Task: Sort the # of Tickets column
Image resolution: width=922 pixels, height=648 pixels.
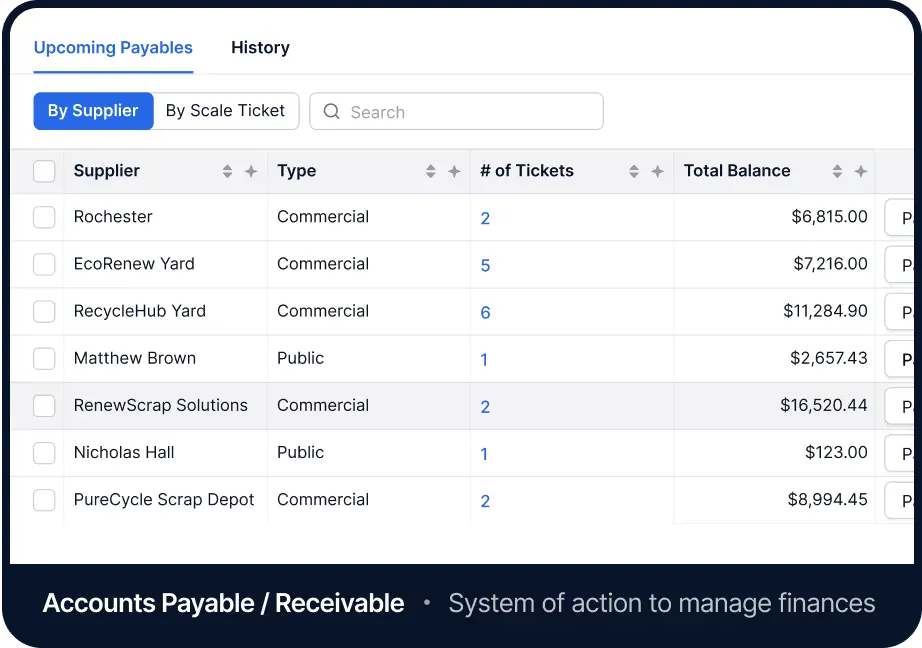Action: (x=633, y=172)
